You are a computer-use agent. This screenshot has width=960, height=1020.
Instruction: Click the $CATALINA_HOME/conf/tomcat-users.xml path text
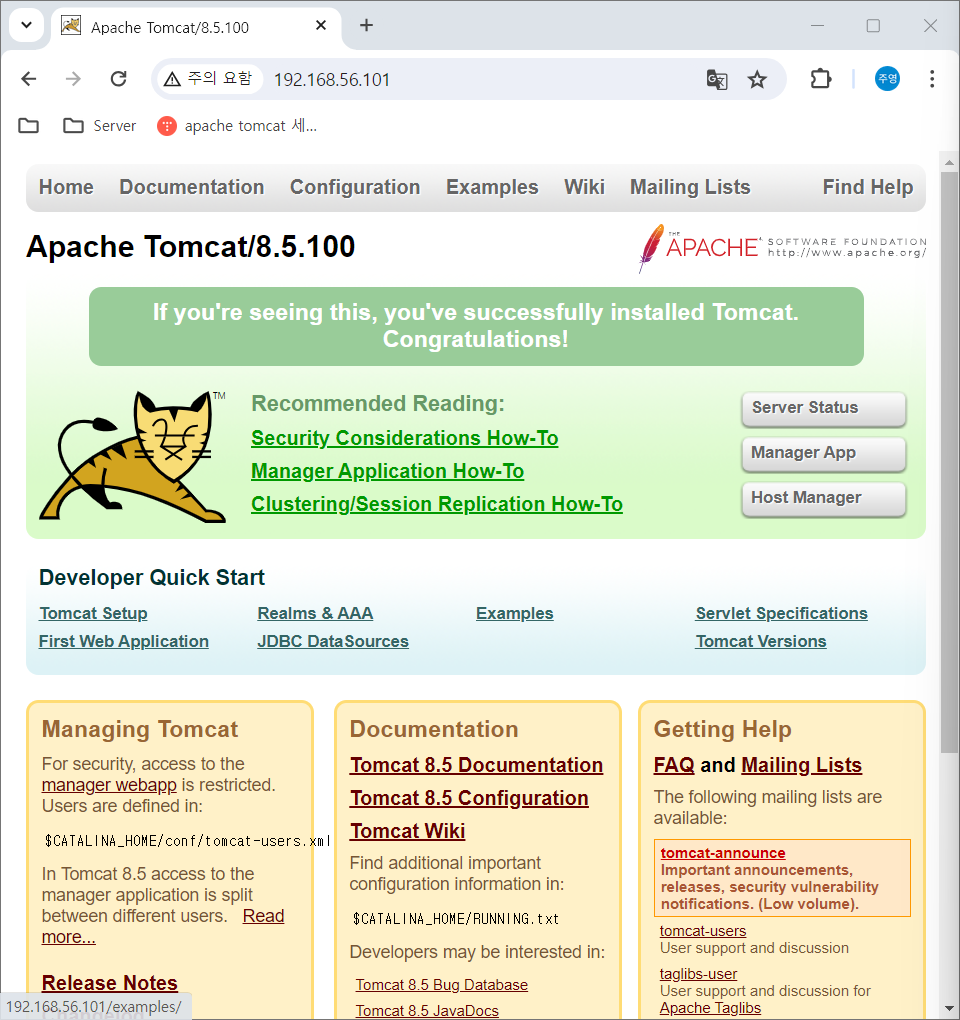(187, 841)
